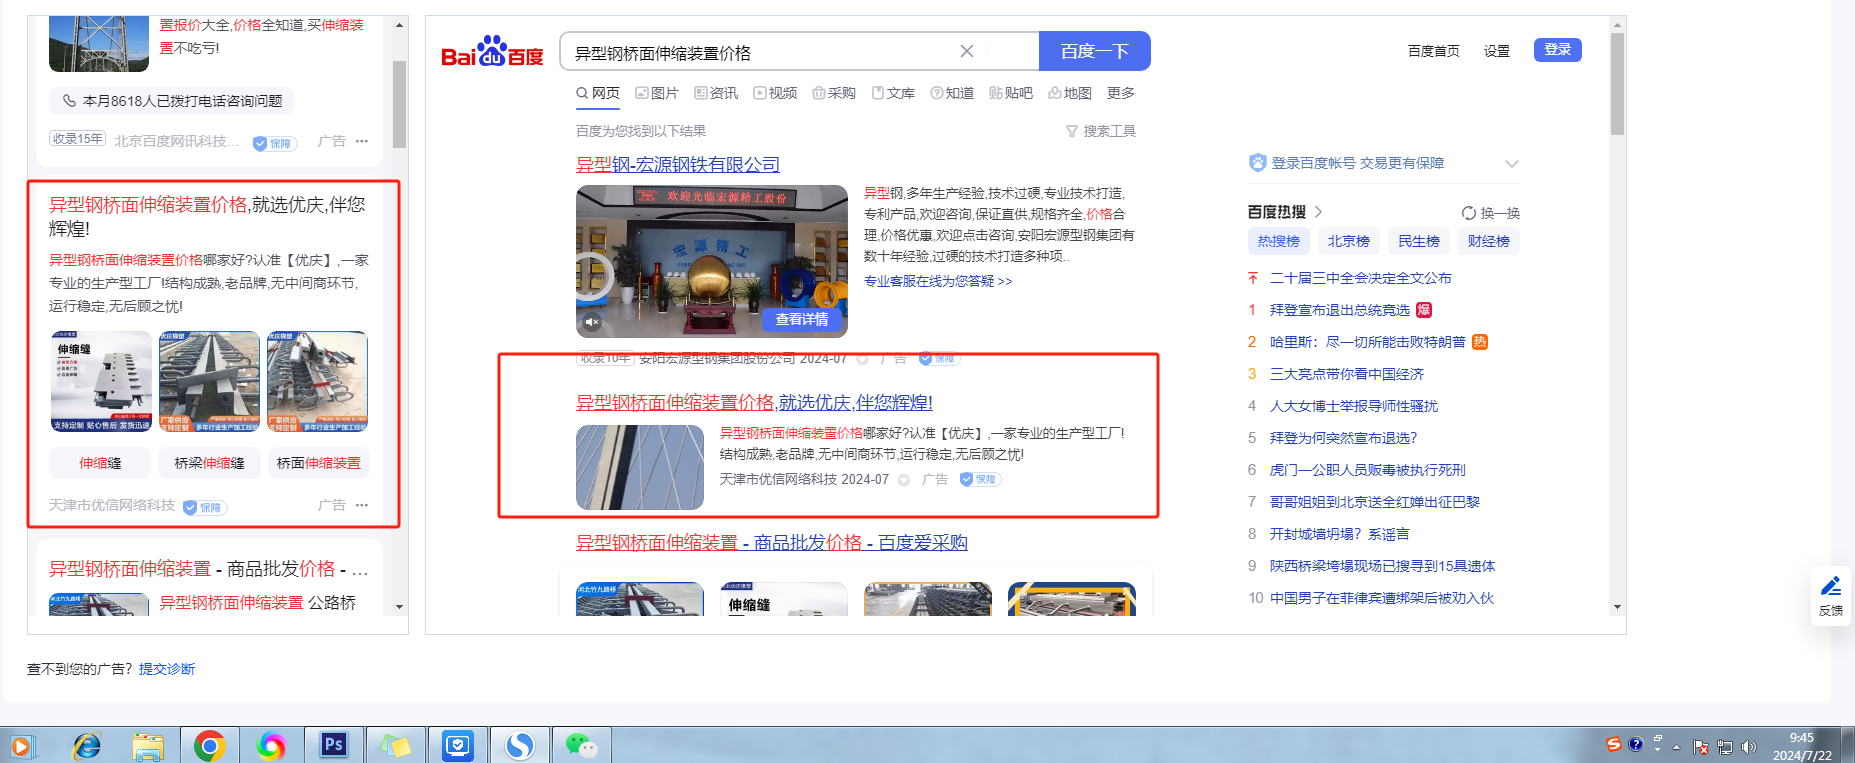Screen dimensions: 1855x763
Task: Switch to the 图片 tab
Action: [x=657, y=93]
